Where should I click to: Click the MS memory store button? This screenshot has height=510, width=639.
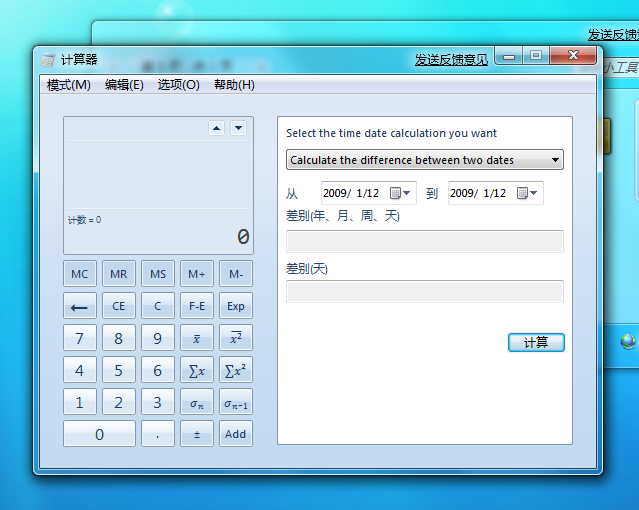pos(158,274)
